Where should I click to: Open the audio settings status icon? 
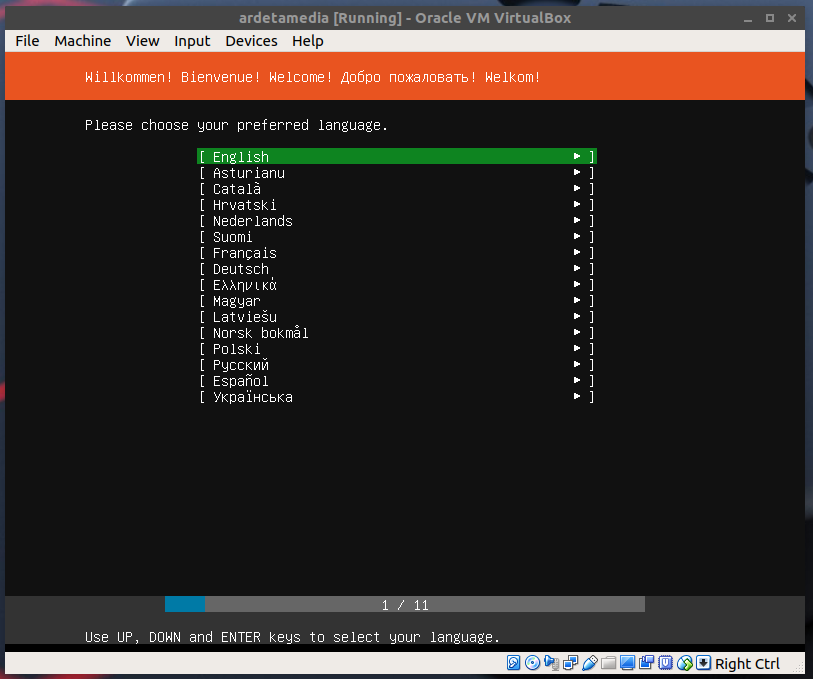[x=551, y=663]
